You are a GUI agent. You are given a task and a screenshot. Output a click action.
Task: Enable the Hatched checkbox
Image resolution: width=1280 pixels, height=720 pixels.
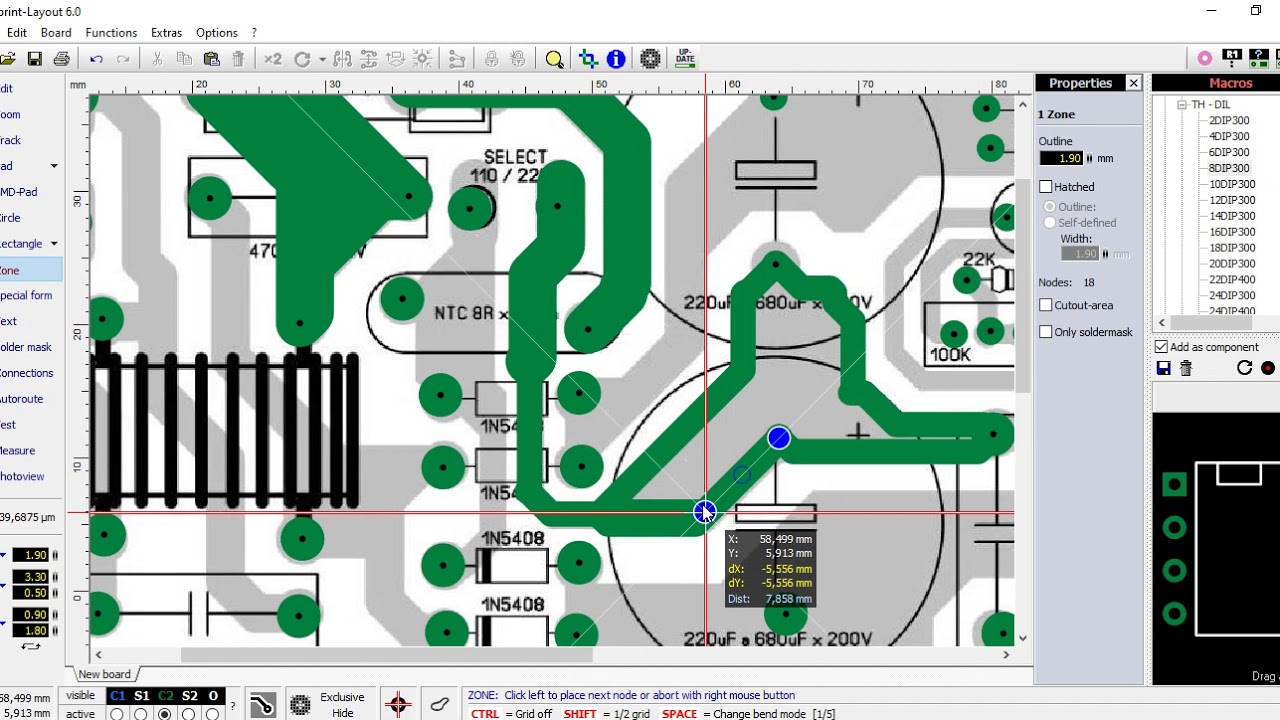coord(1046,187)
